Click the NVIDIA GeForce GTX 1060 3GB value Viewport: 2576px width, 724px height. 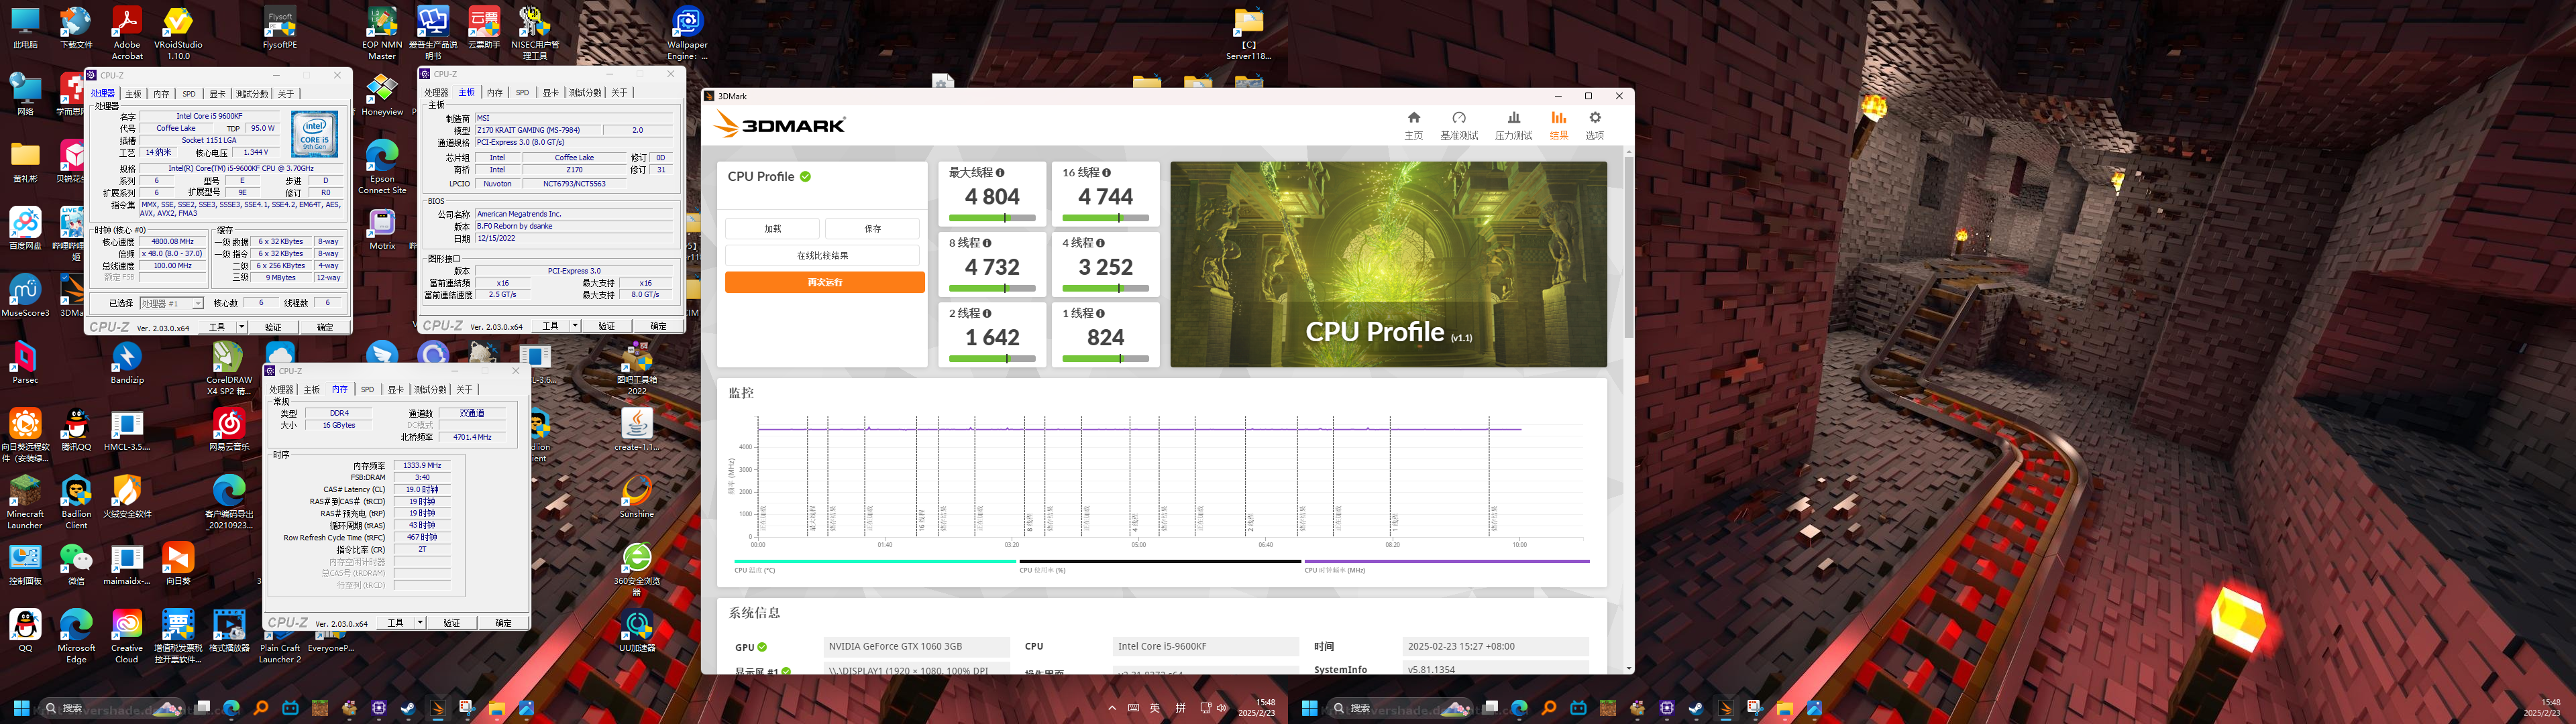916,647
